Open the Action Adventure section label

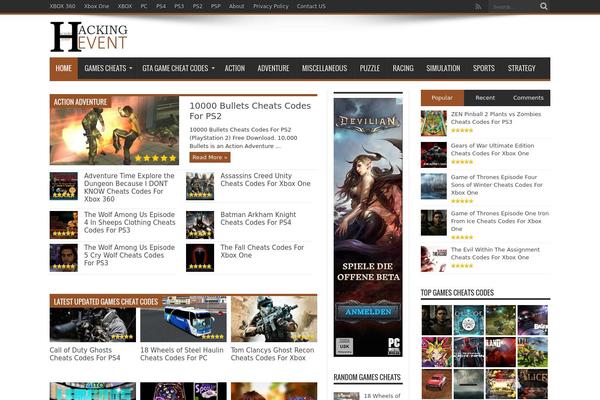[80, 102]
